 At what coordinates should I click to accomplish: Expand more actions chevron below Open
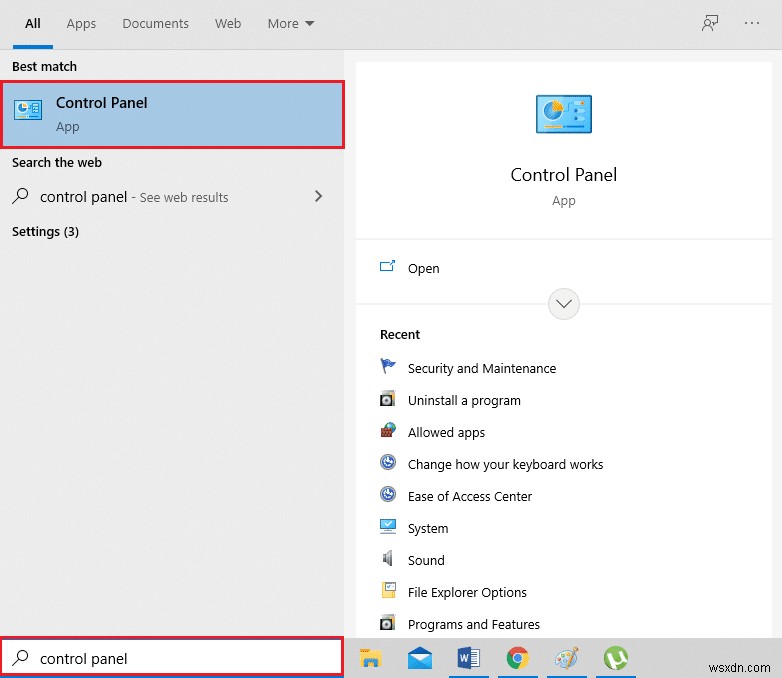[x=564, y=304]
